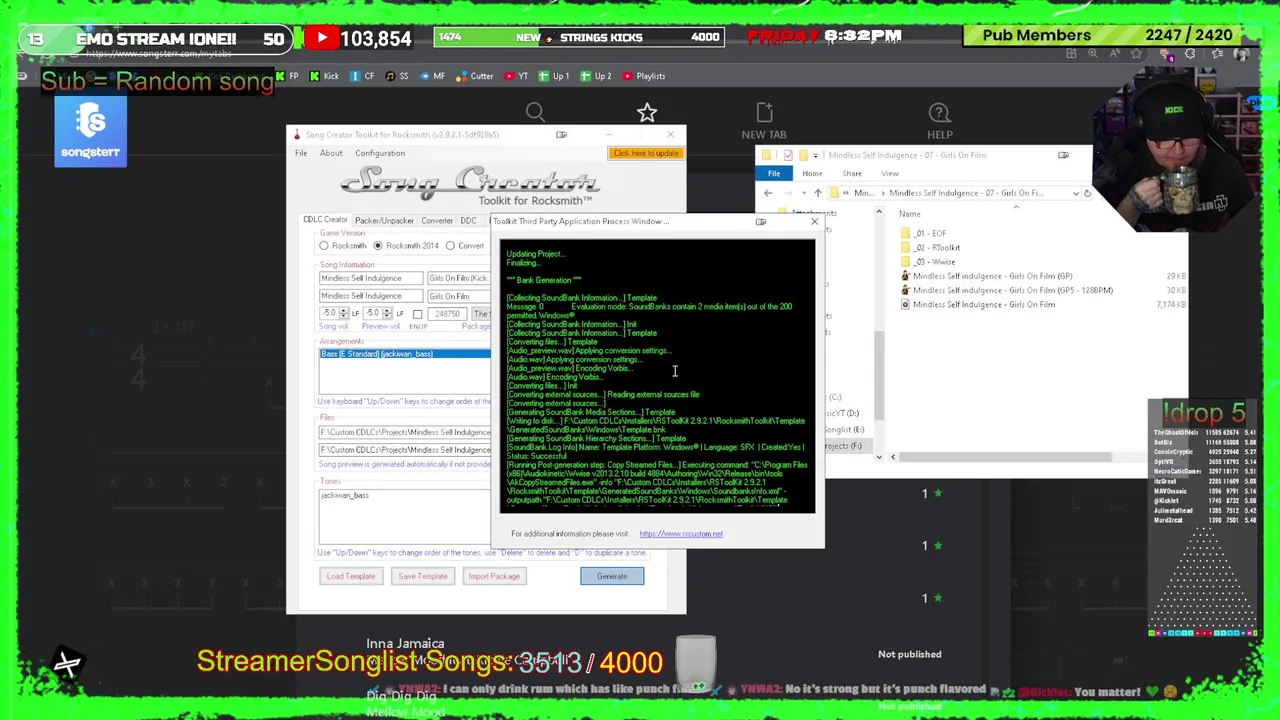Image resolution: width=1280 pixels, height=720 pixels.
Task: Open the _01 - EOF folder
Action: point(924,233)
